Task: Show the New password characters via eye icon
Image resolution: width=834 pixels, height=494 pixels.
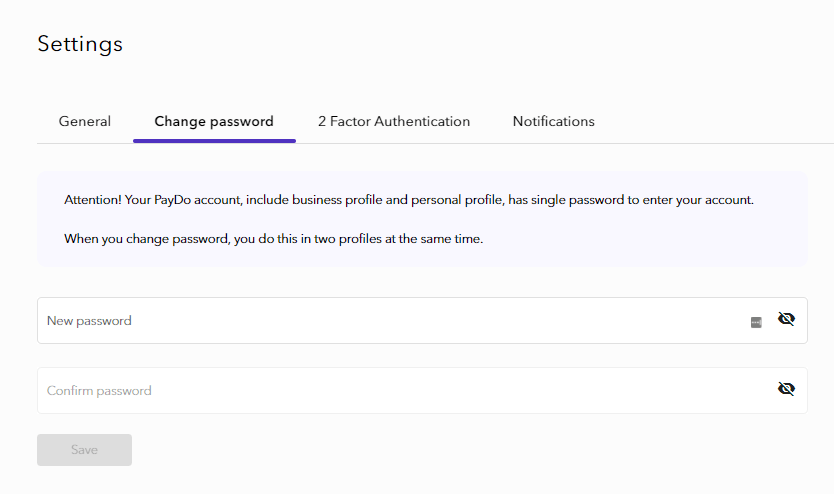Action: 786,320
